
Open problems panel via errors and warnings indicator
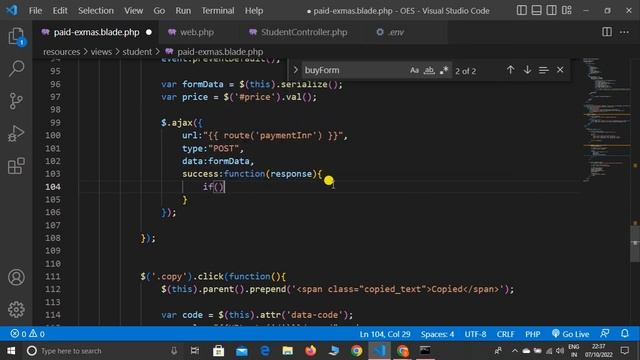(x=27, y=334)
